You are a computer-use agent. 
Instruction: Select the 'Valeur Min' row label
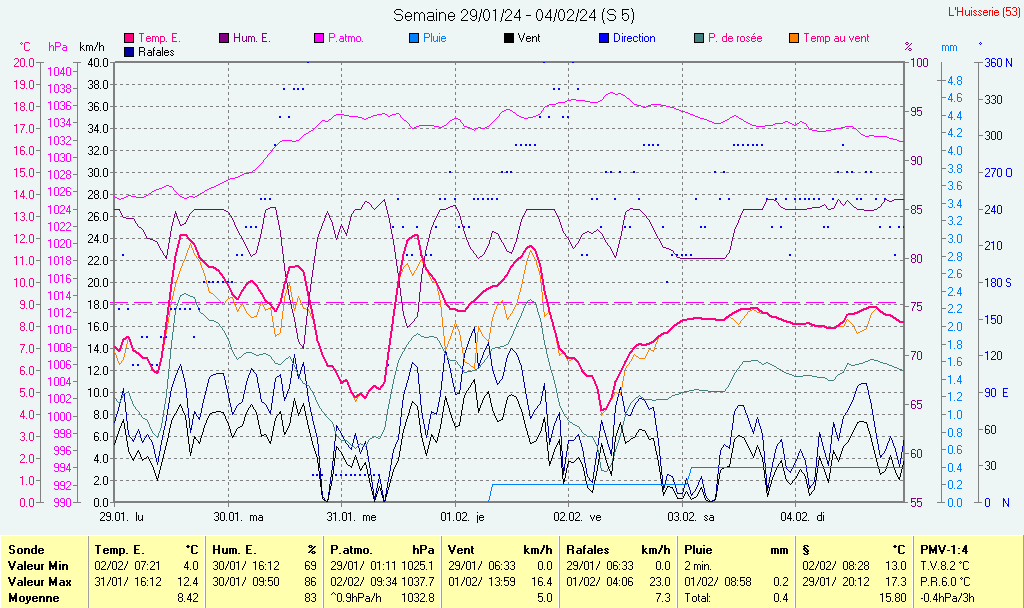pos(38,566)
